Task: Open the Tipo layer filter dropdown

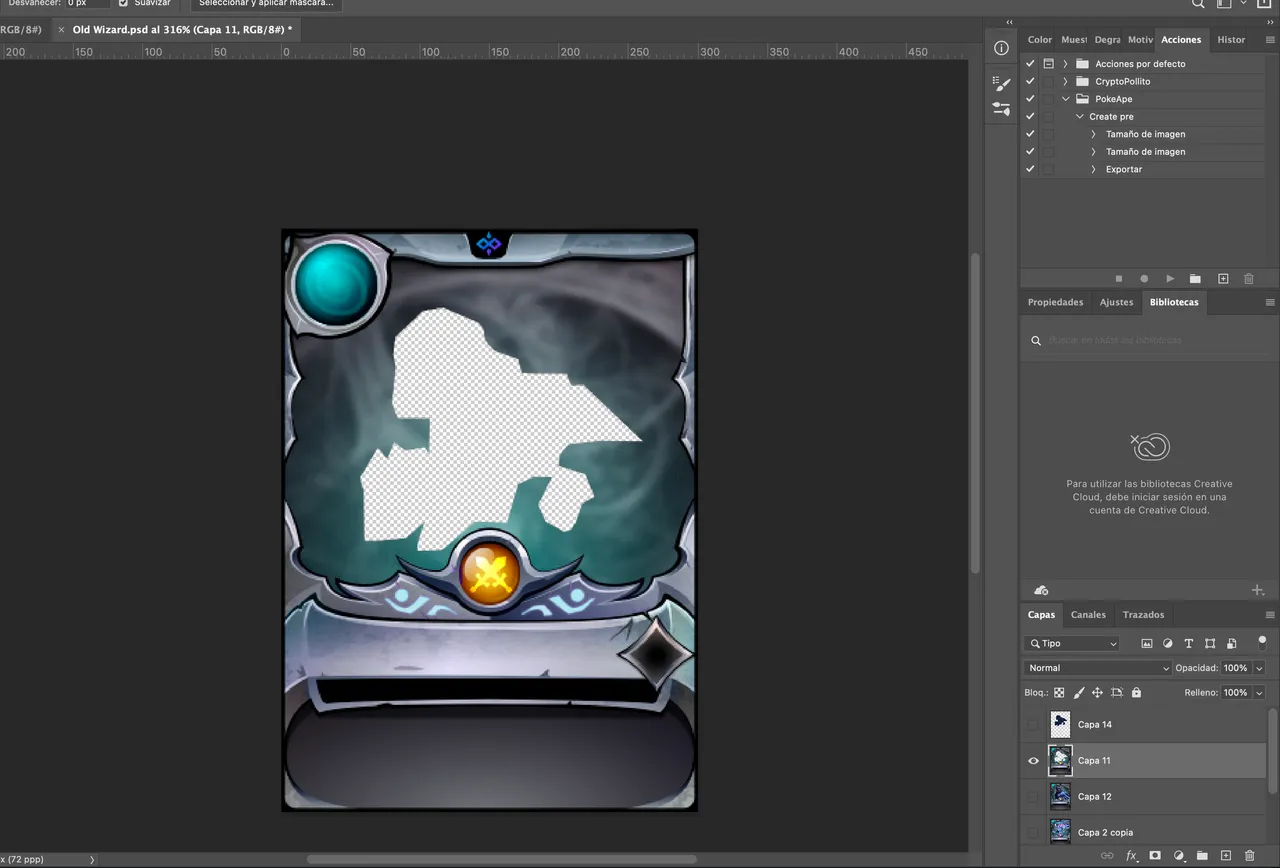Action: point(1072,643)
